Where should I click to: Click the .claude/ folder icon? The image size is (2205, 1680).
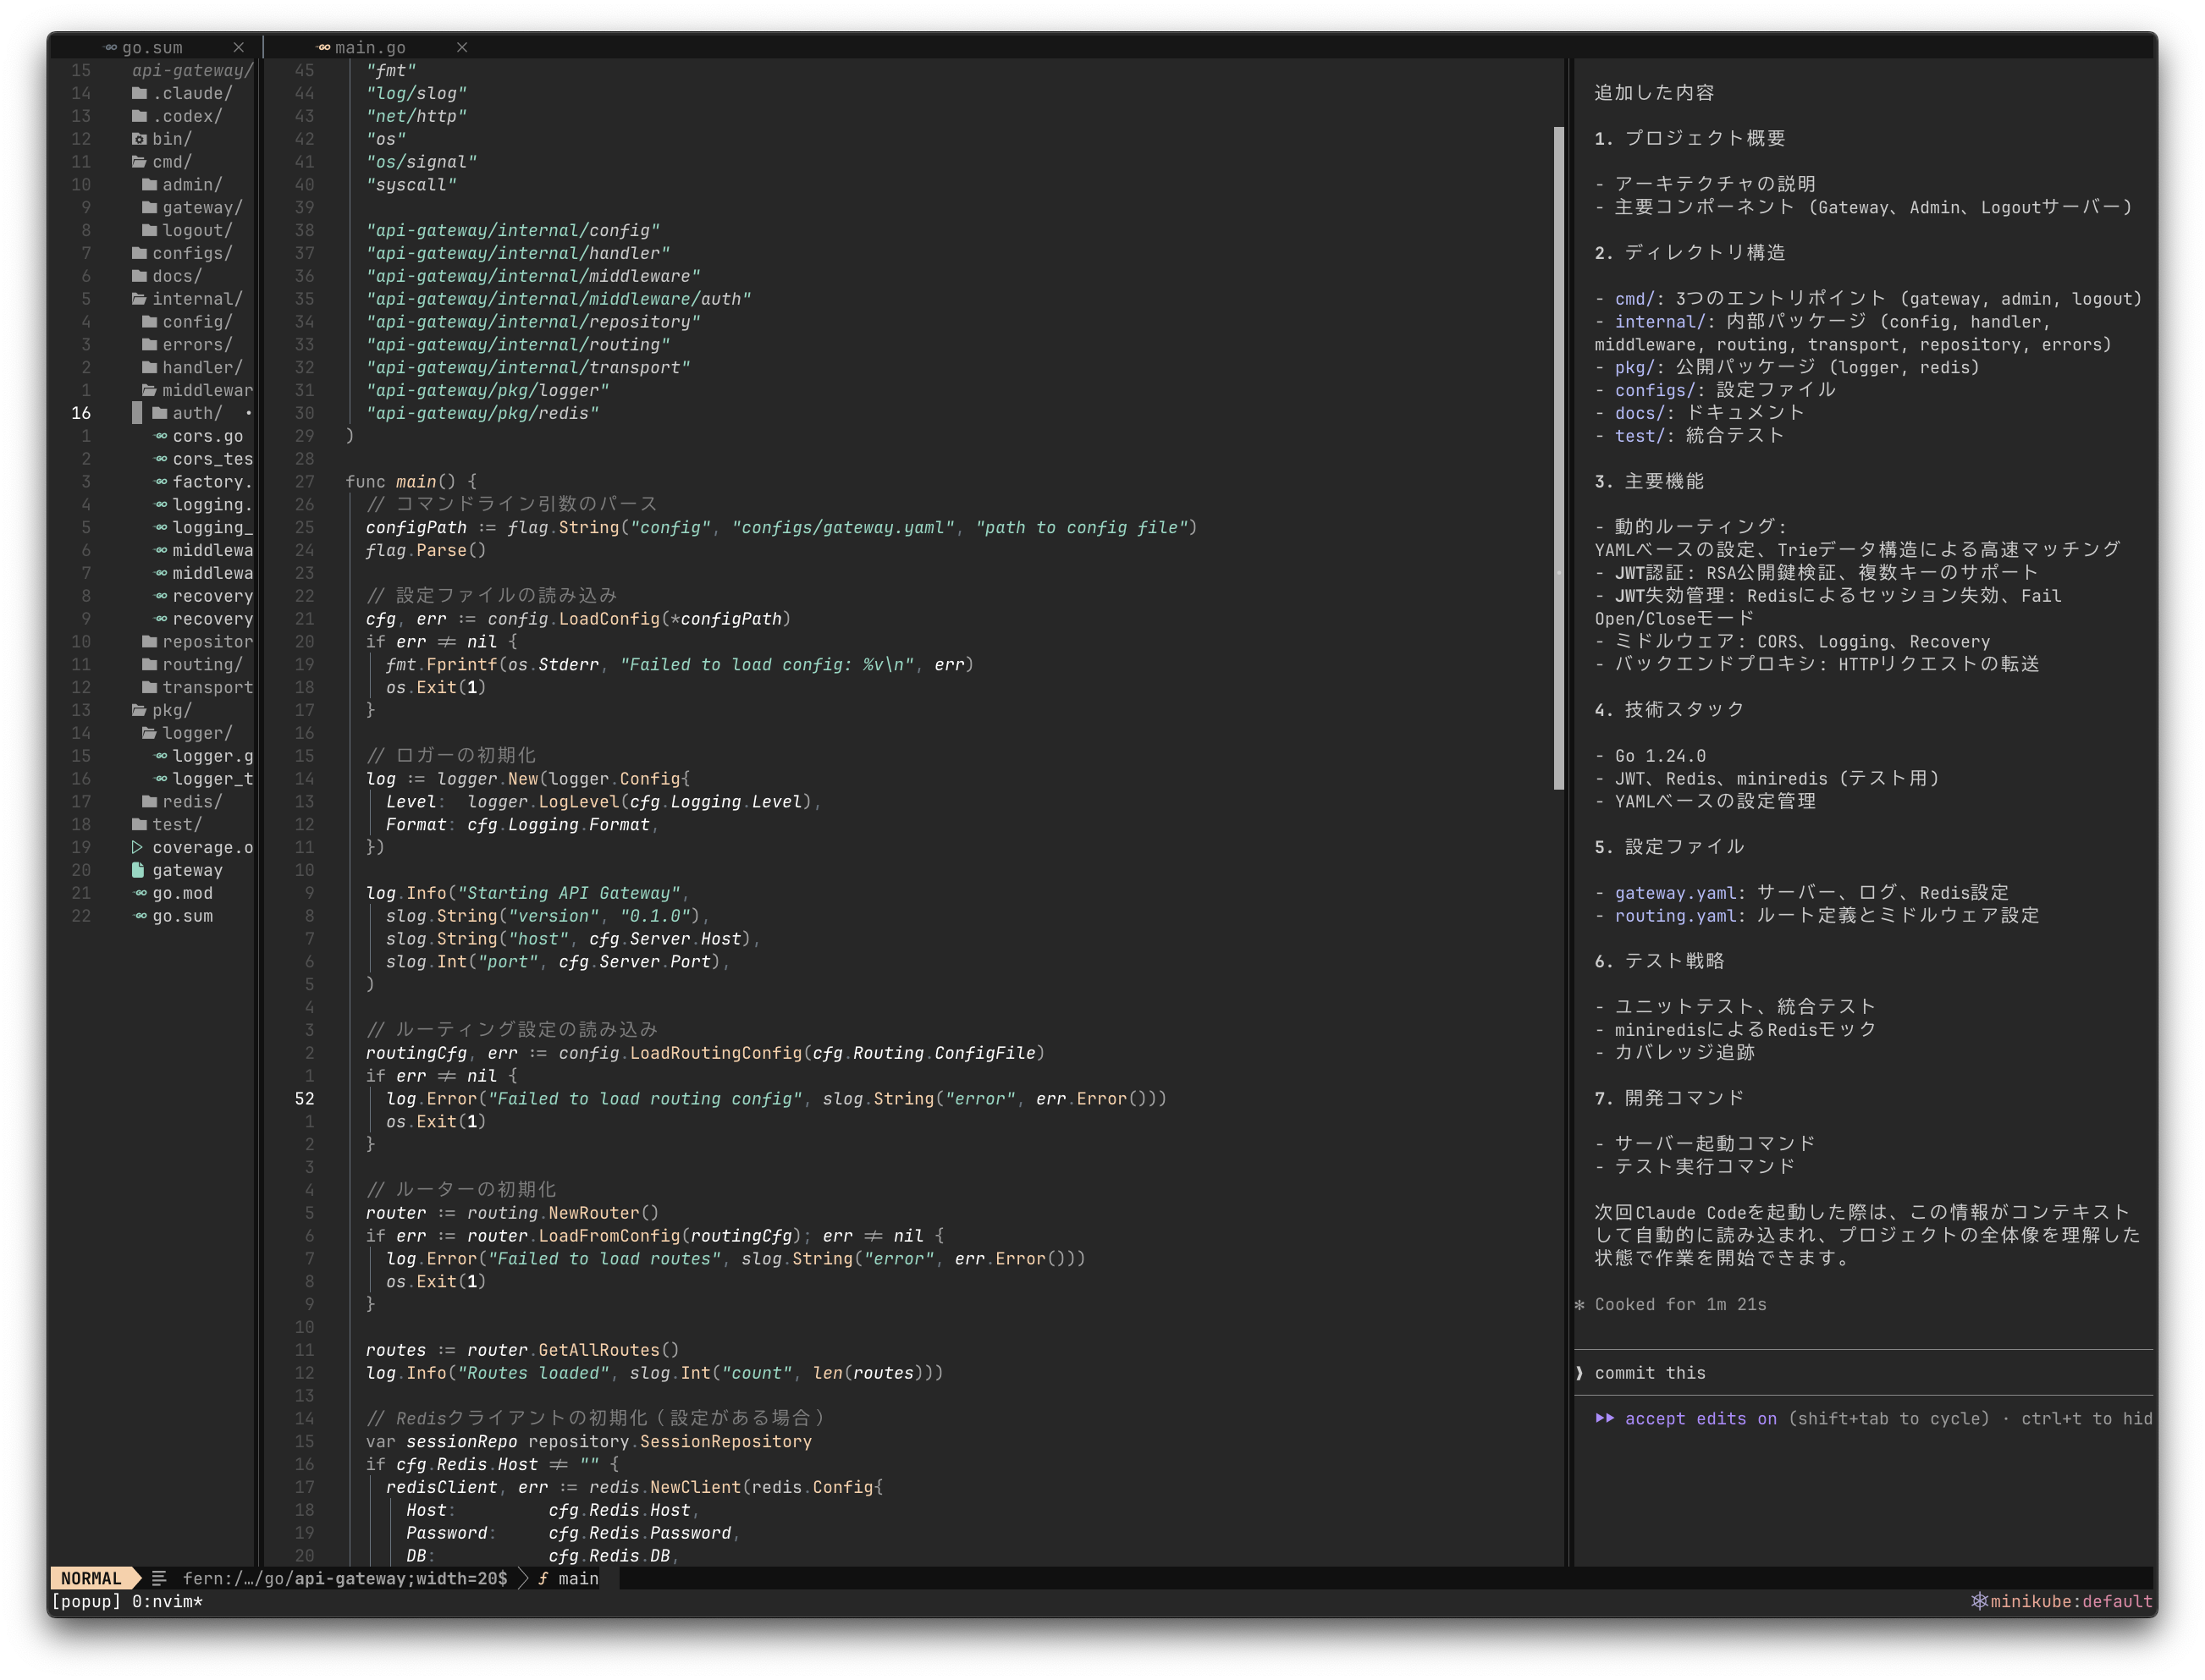tap(139, 93)
